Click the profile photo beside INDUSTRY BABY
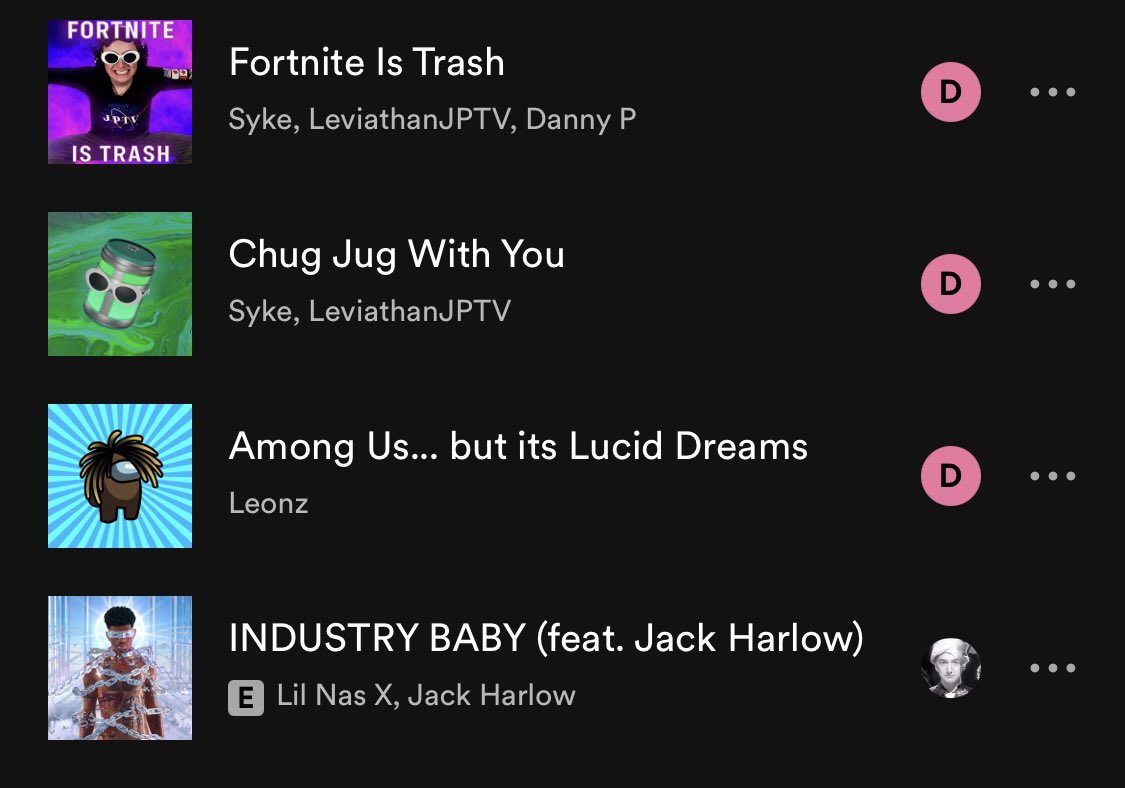1125x788 pixels. coord(950,668)
